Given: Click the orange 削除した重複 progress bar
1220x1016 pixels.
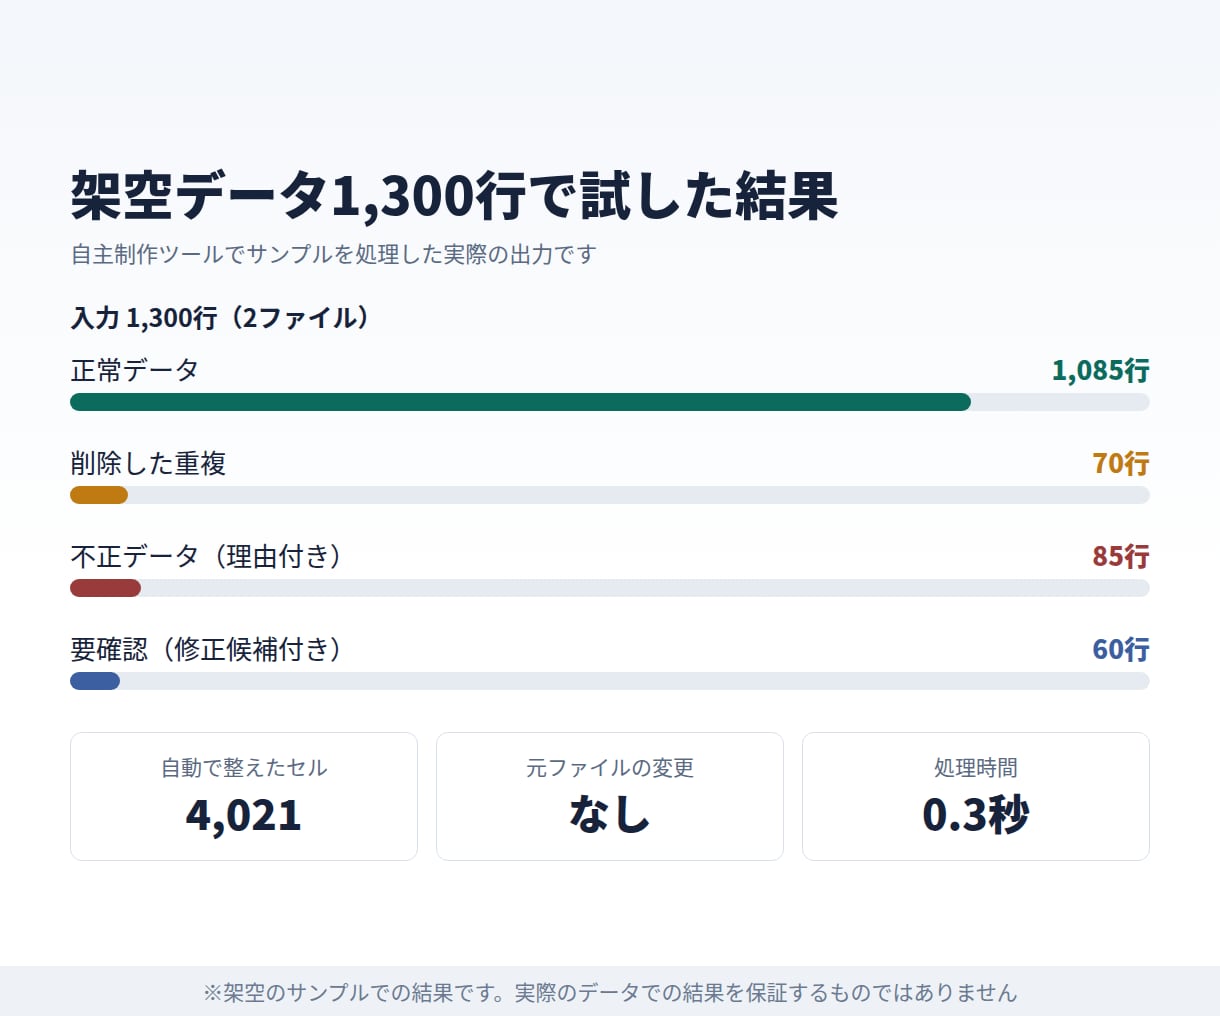Looking at the screenshot, I should pyautogui.click(x=99, y=495).
